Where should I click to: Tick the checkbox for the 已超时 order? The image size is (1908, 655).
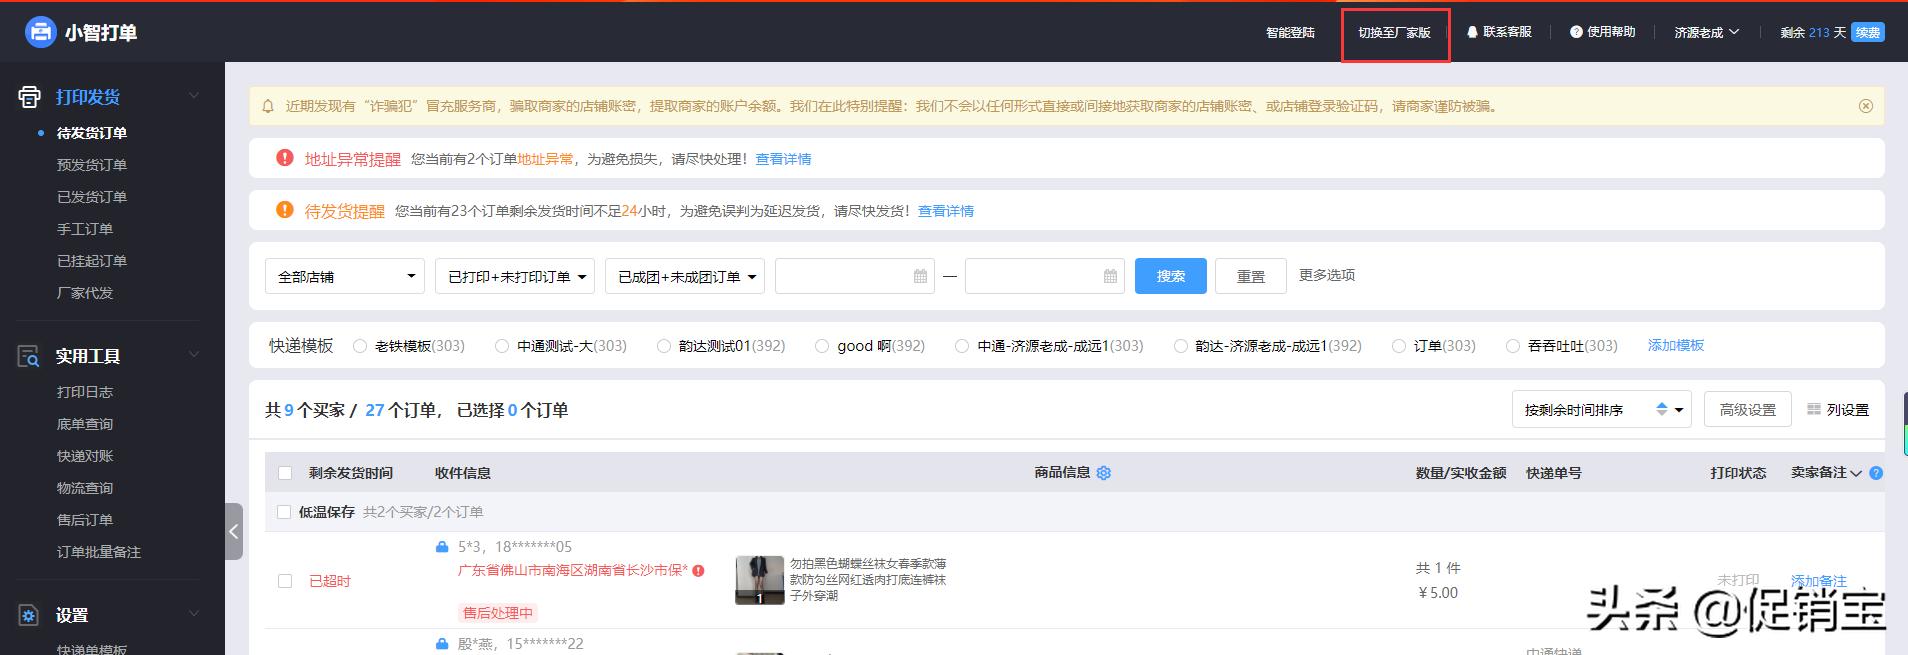[285, 581]
